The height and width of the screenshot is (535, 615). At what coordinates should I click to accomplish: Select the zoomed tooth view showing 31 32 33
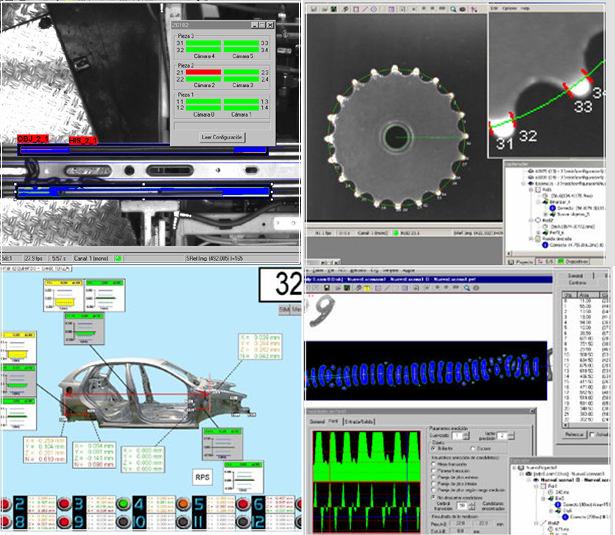[546, 85]
